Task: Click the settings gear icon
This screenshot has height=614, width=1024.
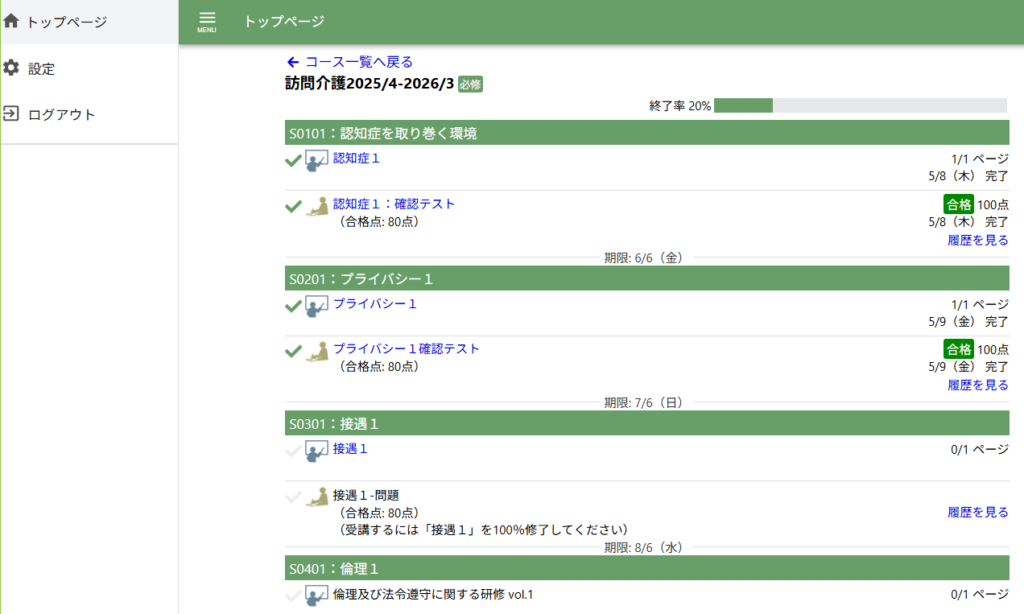Action: pyautogui.click(x=11, y=68)
